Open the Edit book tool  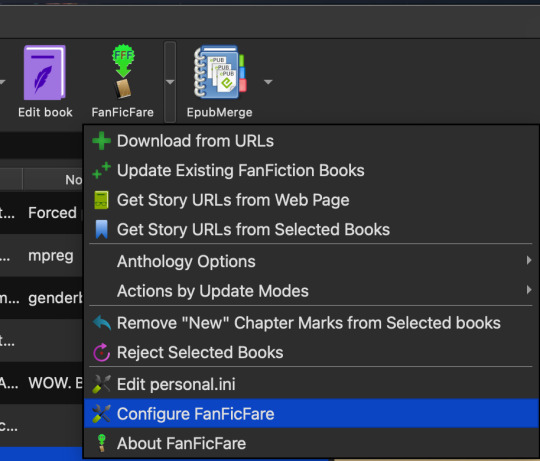pyautogui.click(x=45, y=82)
